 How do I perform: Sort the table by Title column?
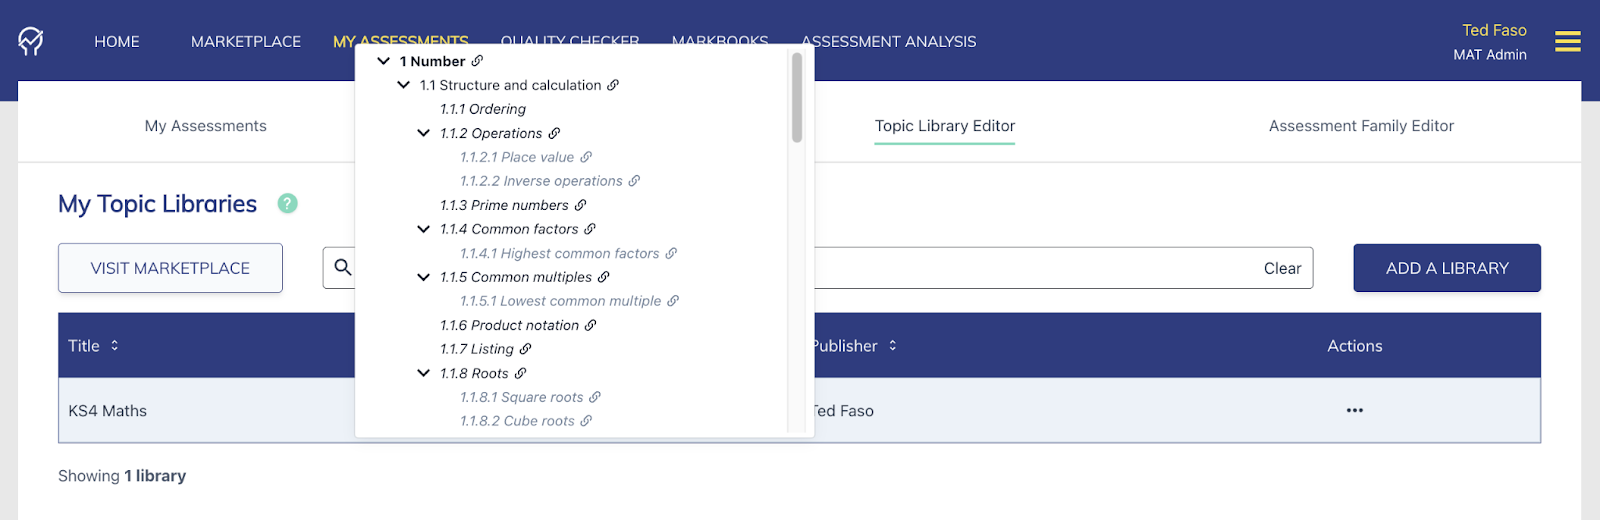pyautogui.click(x=114, y=345)
